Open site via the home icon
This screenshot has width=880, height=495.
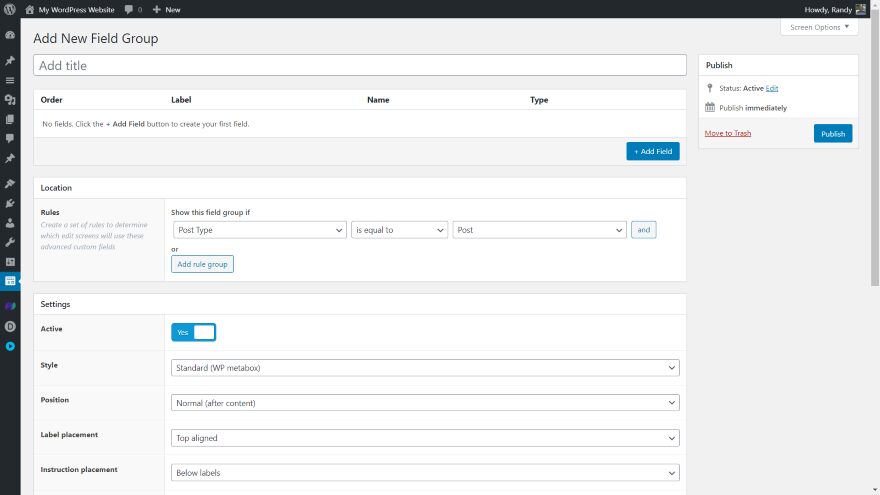[x=30, y=10]
